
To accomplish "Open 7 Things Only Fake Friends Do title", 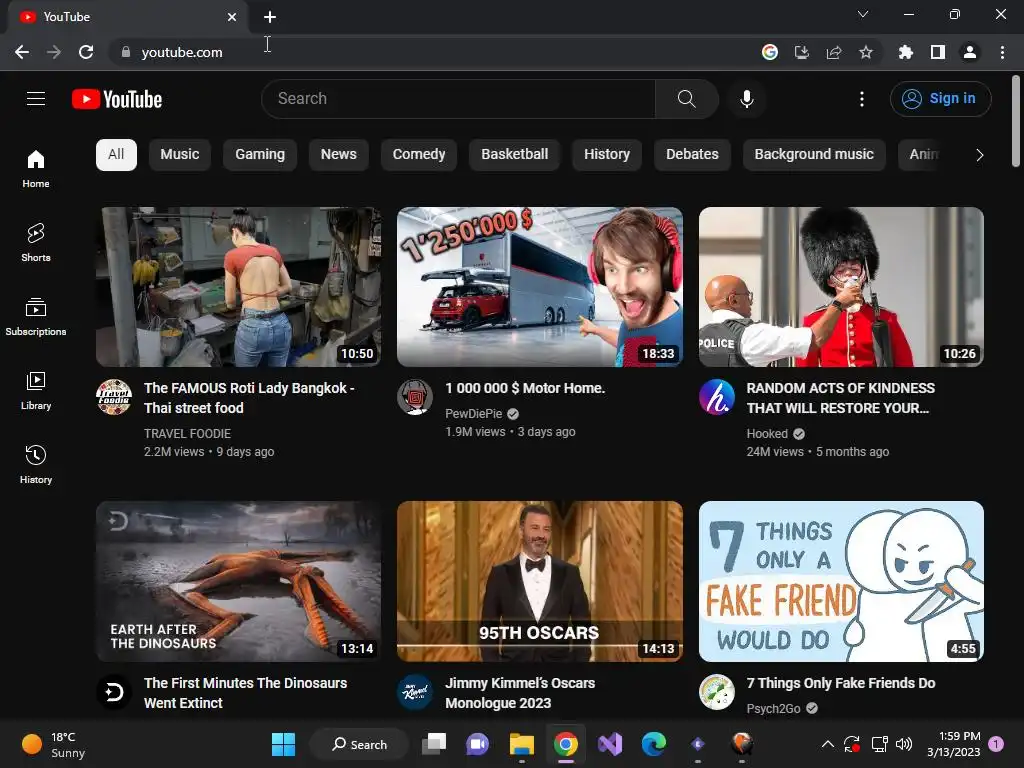I will point(840,683).
